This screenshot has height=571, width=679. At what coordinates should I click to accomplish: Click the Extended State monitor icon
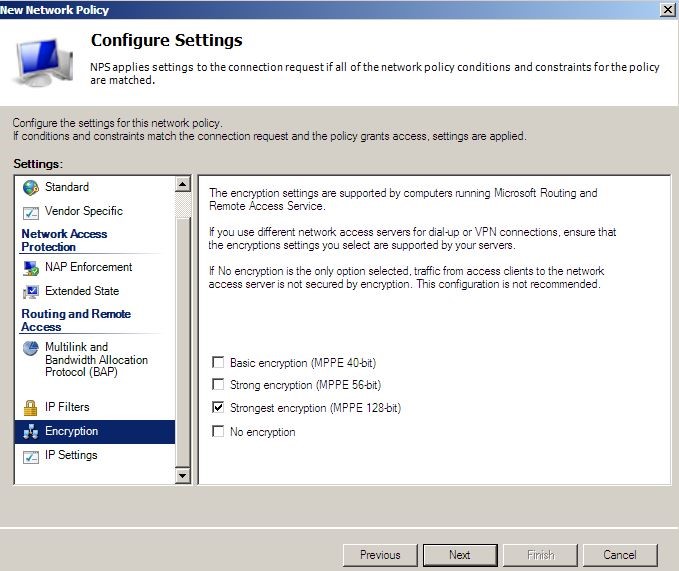[x=30, y=292]
